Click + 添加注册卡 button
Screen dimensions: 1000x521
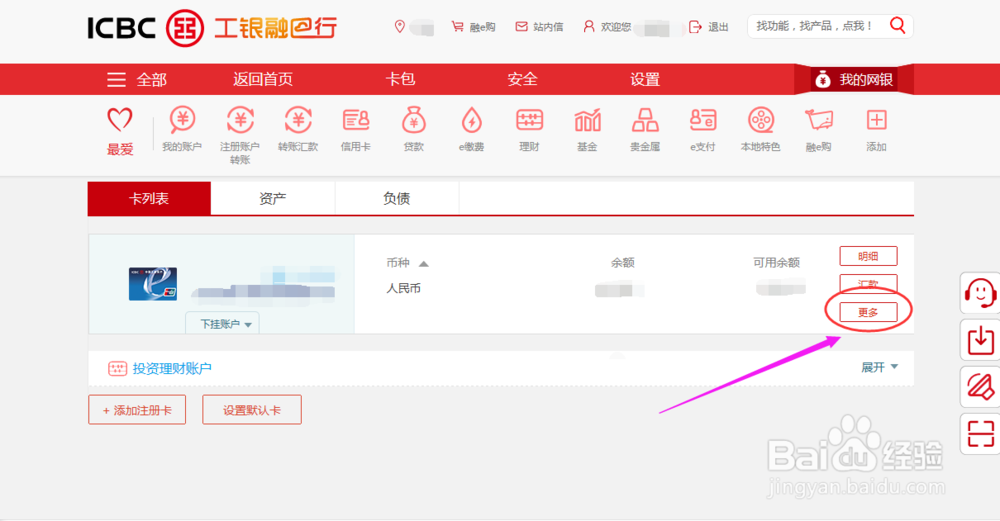(137, 410)
